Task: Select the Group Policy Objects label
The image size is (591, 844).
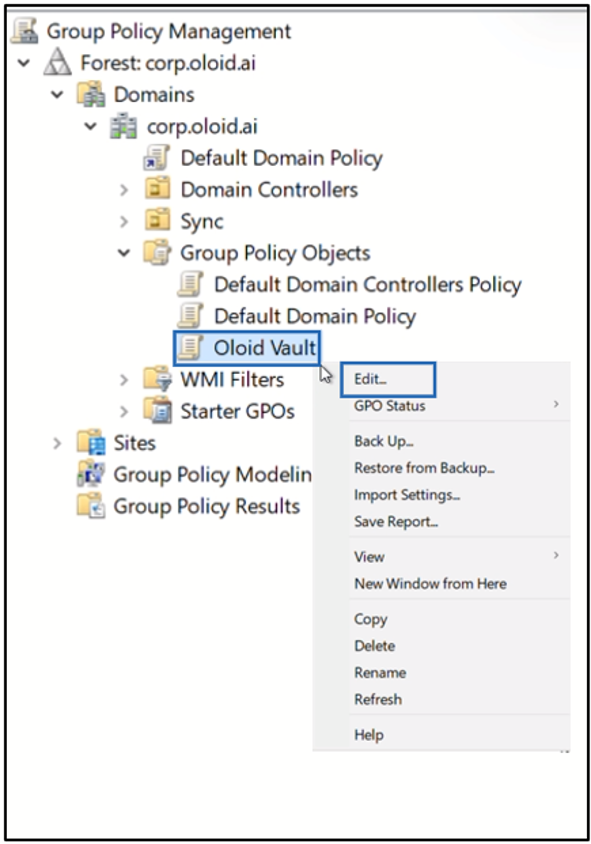Action: click(x=275, y=253)
